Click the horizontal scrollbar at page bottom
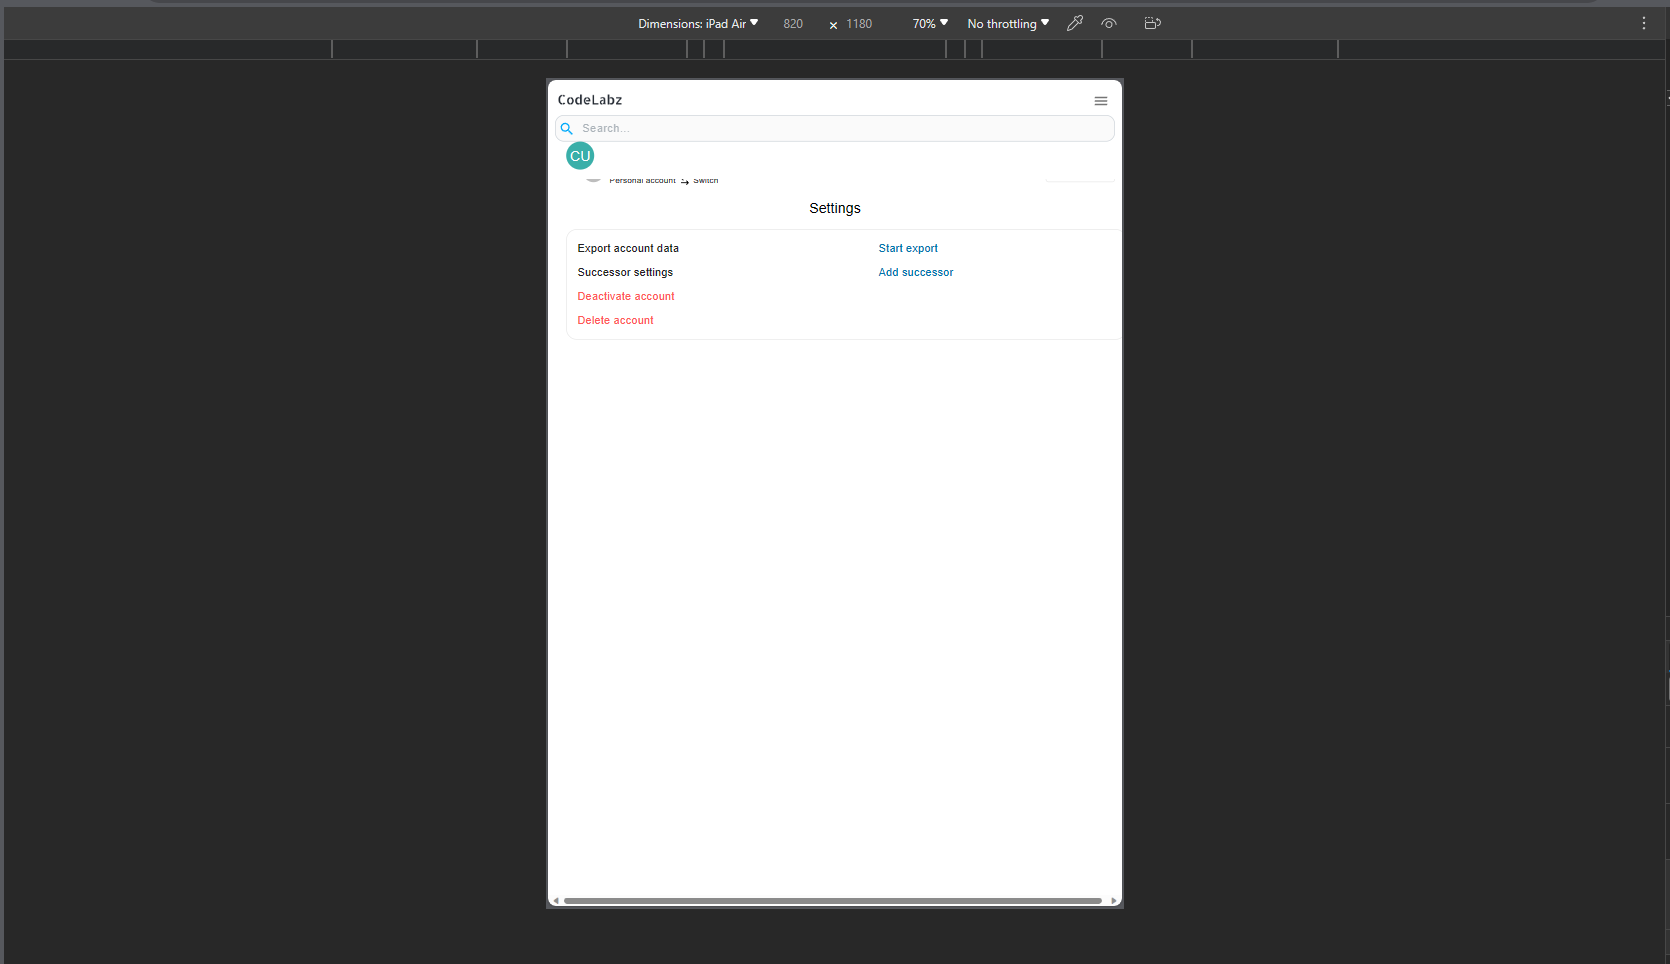 click(835, 901)
